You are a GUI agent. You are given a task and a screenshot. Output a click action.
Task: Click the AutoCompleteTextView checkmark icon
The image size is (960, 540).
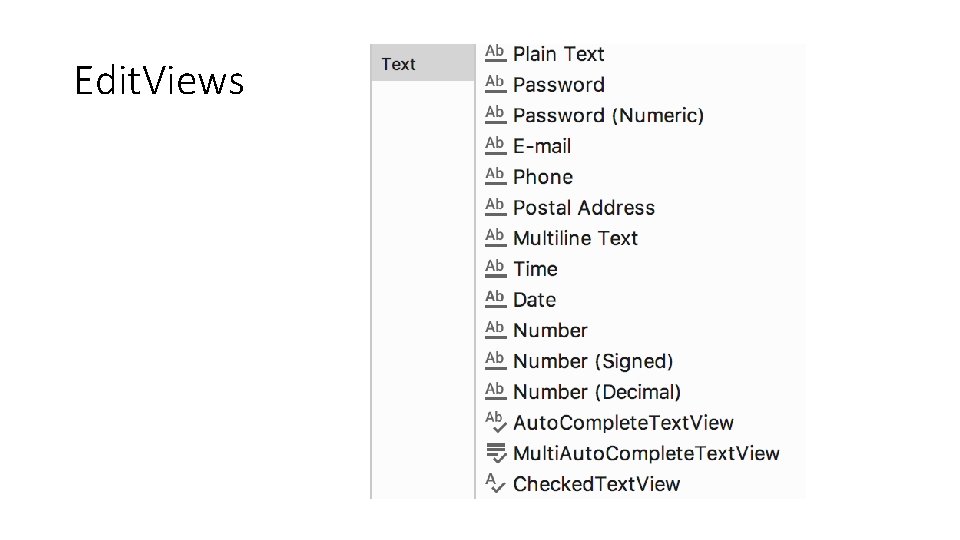pyautogui.click(x=495, y=422)
